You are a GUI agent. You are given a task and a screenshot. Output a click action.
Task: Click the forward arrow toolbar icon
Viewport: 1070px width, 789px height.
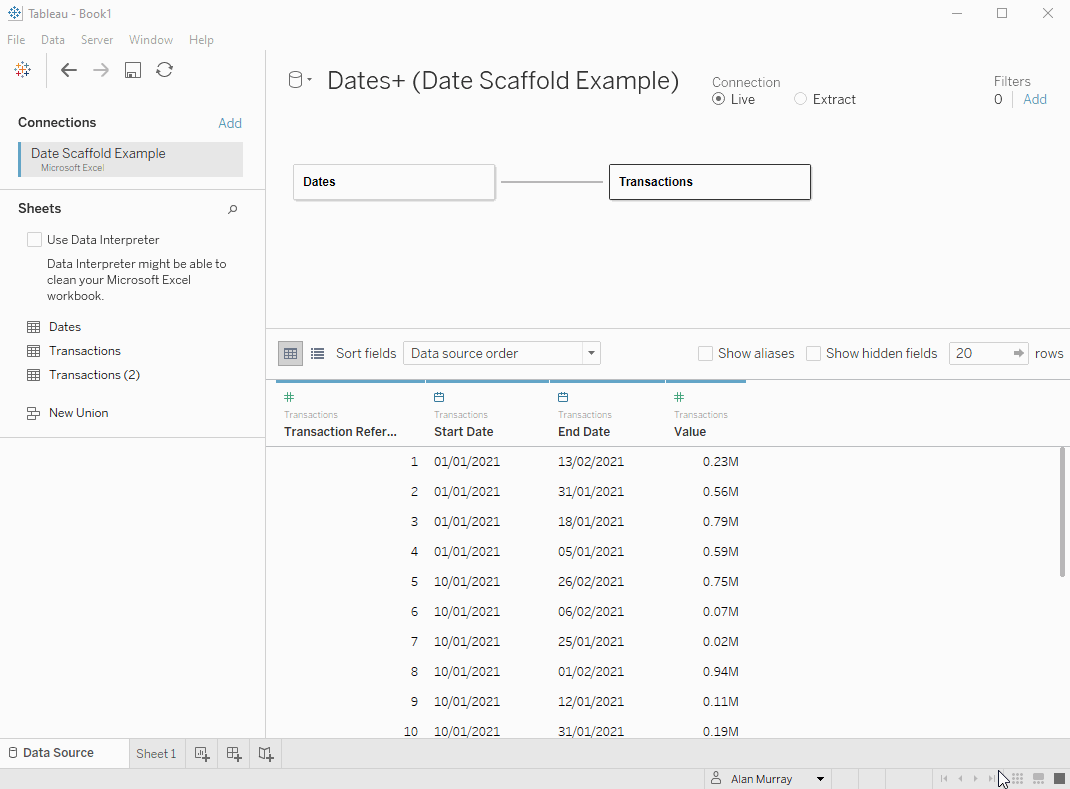pyautogui.click(x=100, y=70)
